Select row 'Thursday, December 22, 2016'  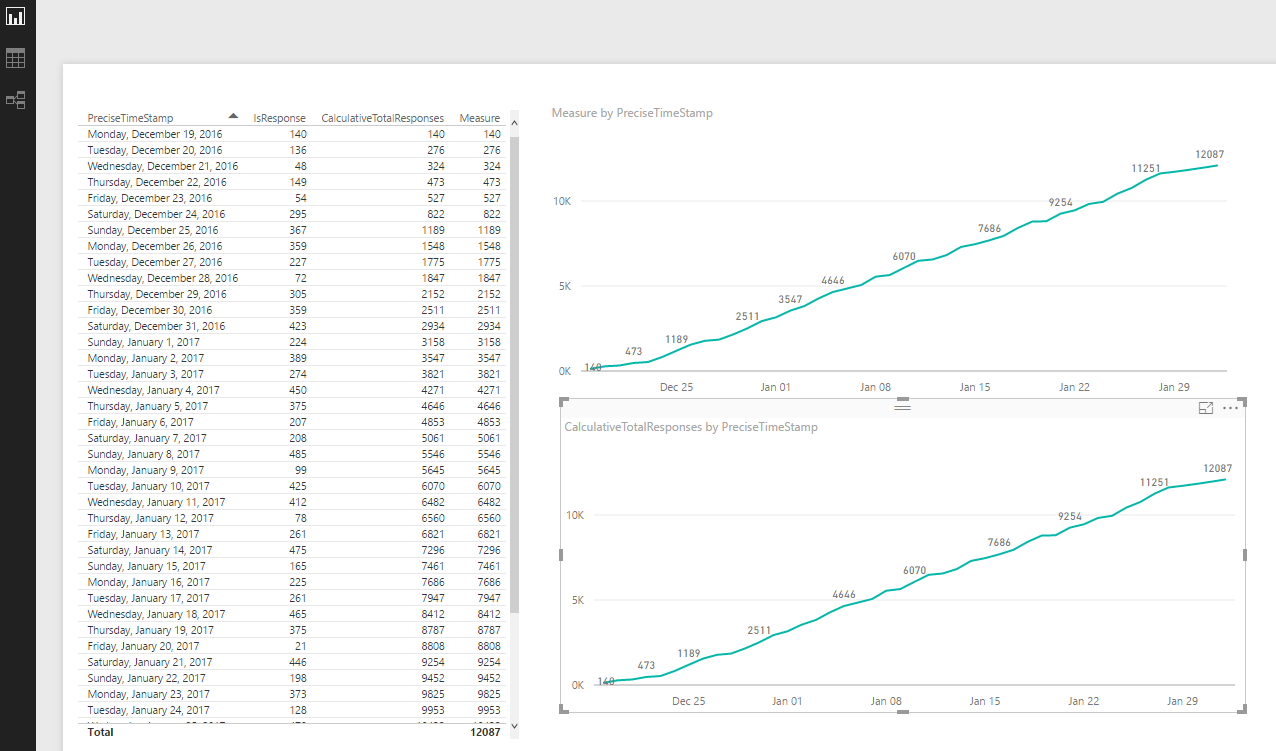[x=294, y=182]
